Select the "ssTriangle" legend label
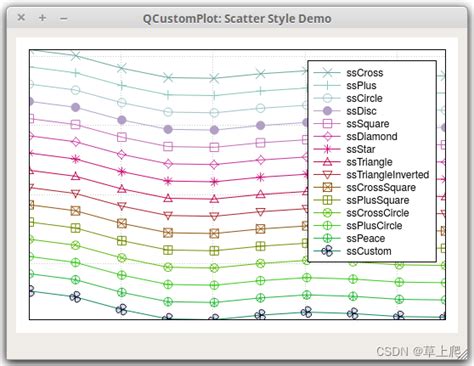The image size is (474, 366). point(369,162)
